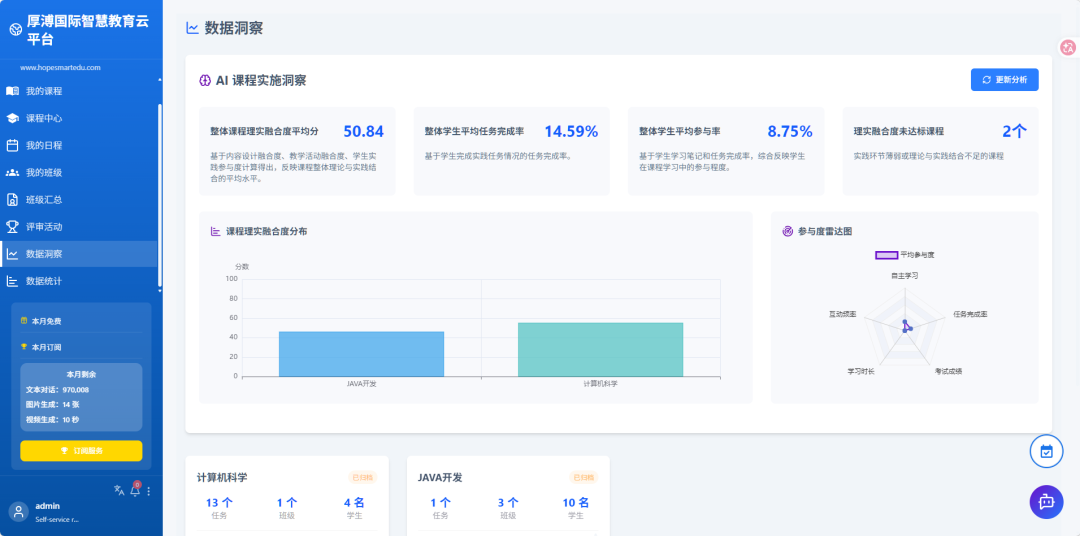This screenshot has height=536, width=1080.
Task: Click the 图片生成: 14 张 quota line
Action: (x=52, y=404)
